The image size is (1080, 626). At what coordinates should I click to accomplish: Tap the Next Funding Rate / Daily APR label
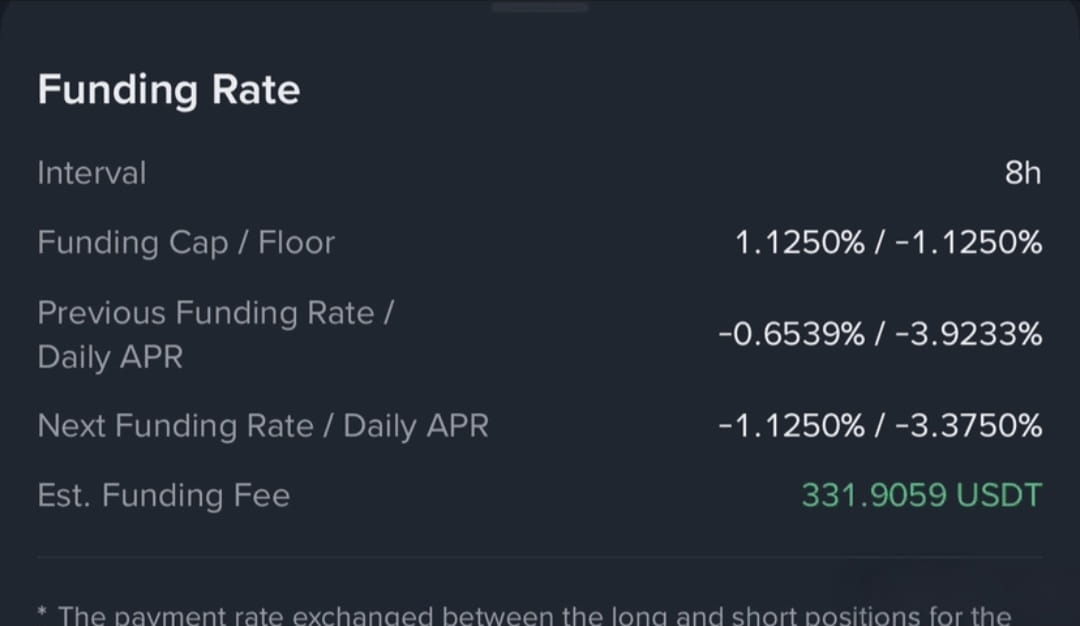[x=263, y=426]
